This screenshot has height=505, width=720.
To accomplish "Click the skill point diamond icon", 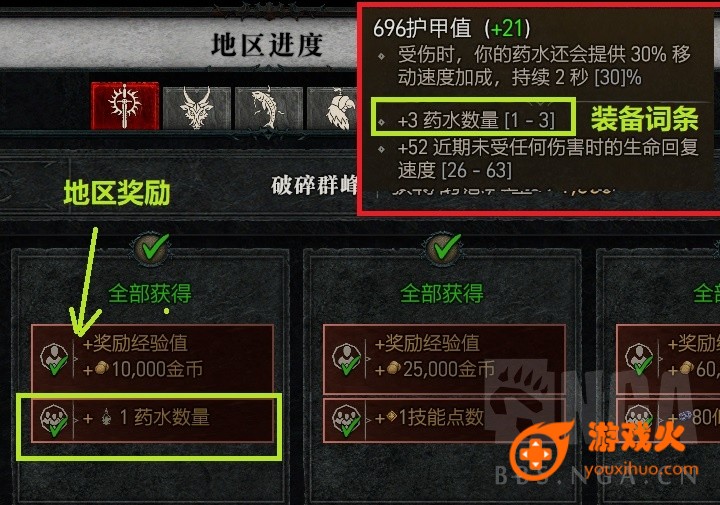I will (x=392, y=417).
